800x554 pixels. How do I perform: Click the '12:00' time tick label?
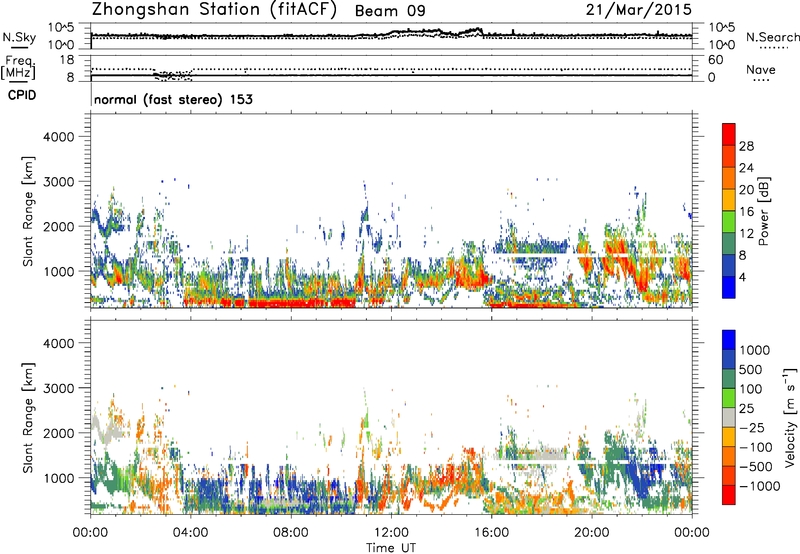391,533
